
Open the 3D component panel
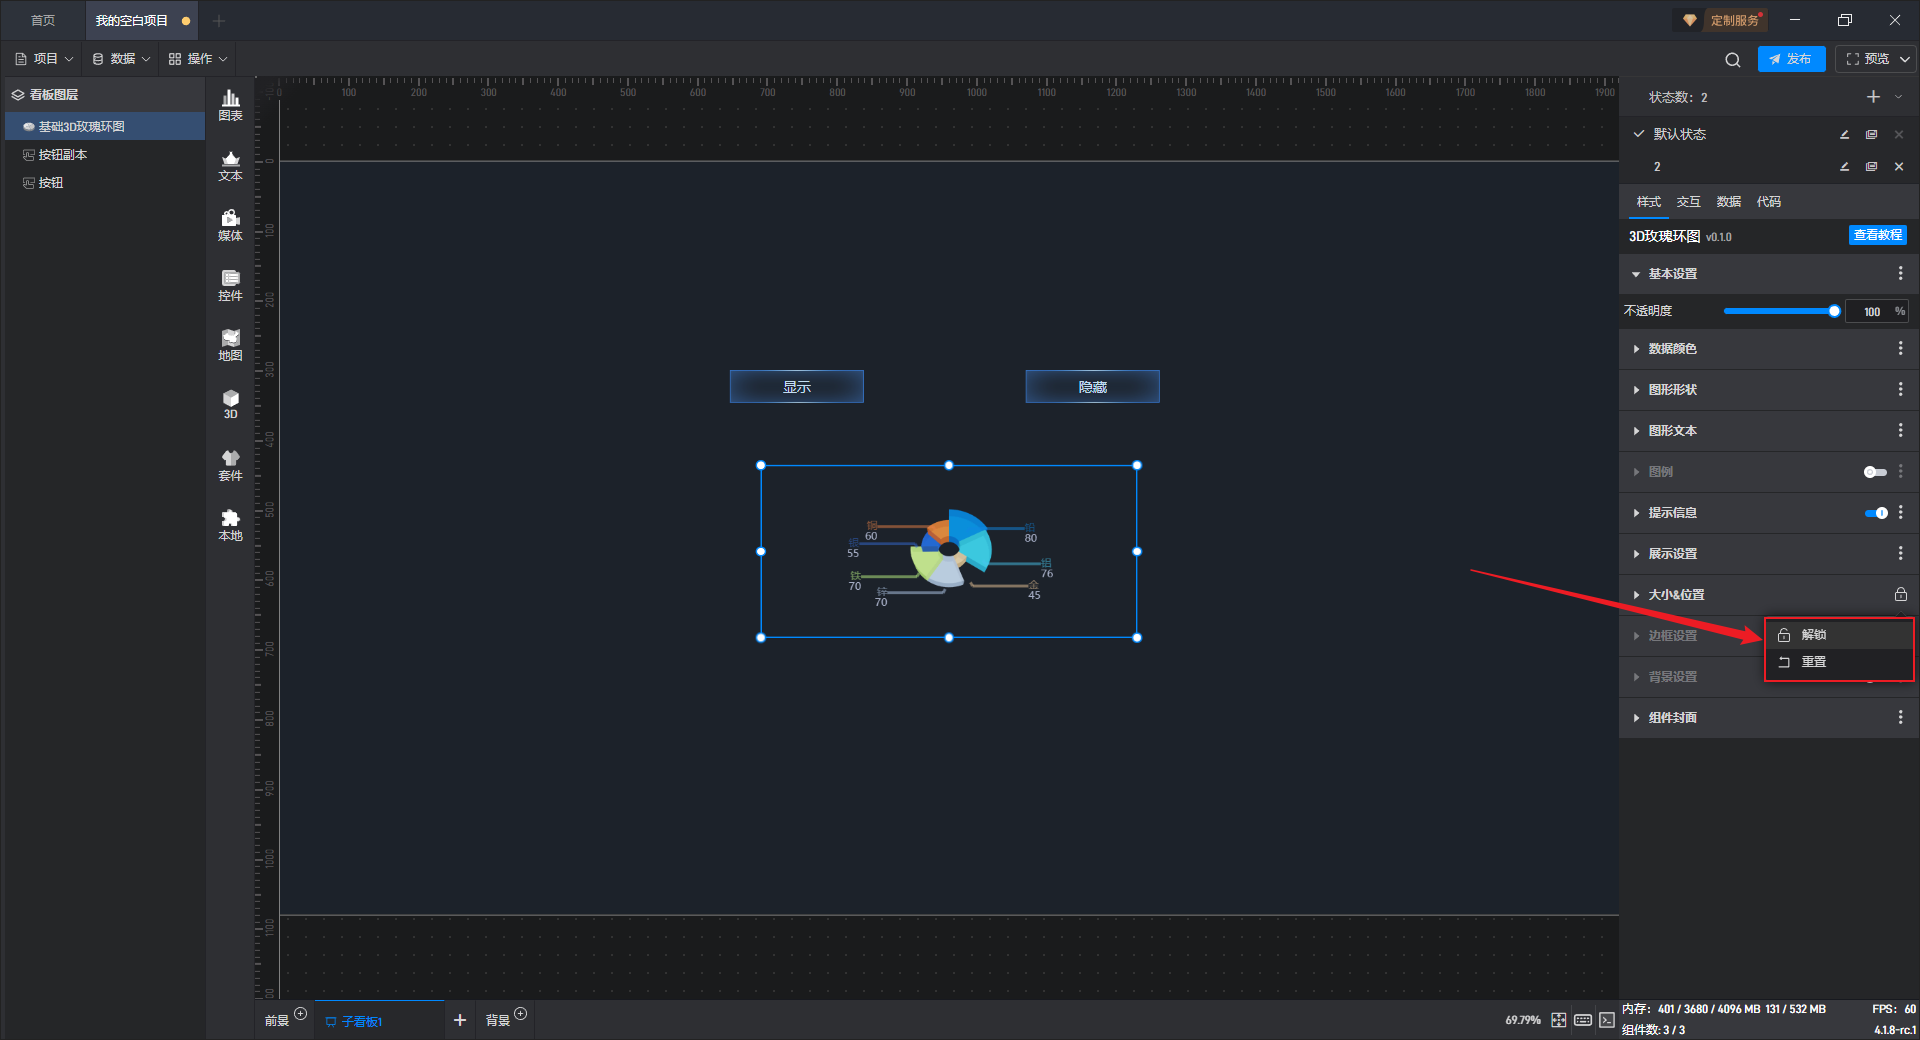[230, 404]
